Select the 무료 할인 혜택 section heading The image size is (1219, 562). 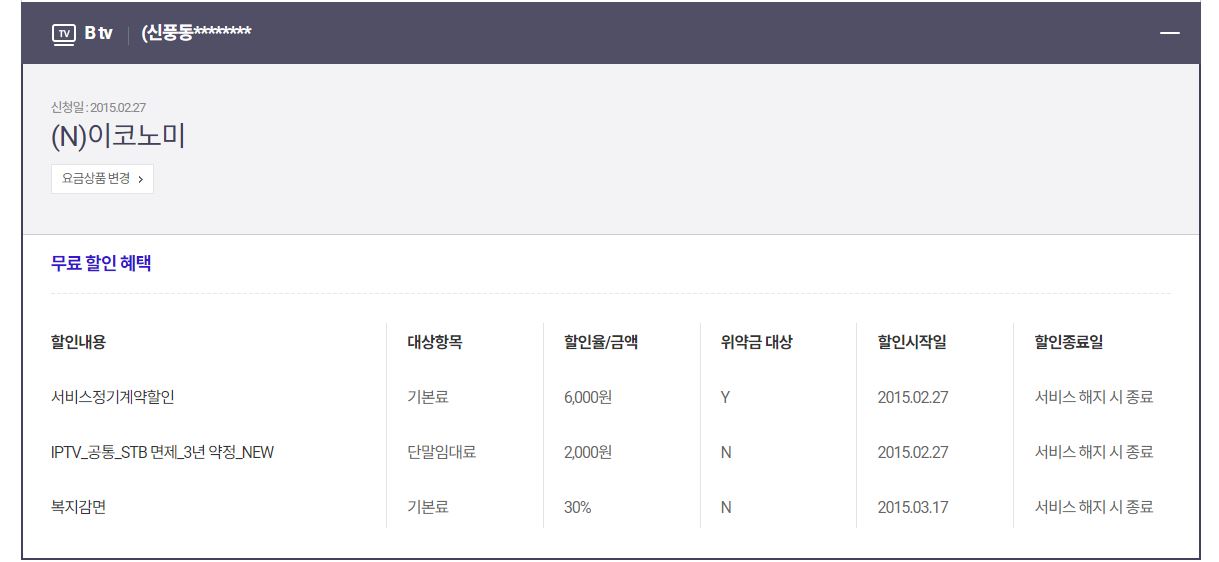click(101, 264)
